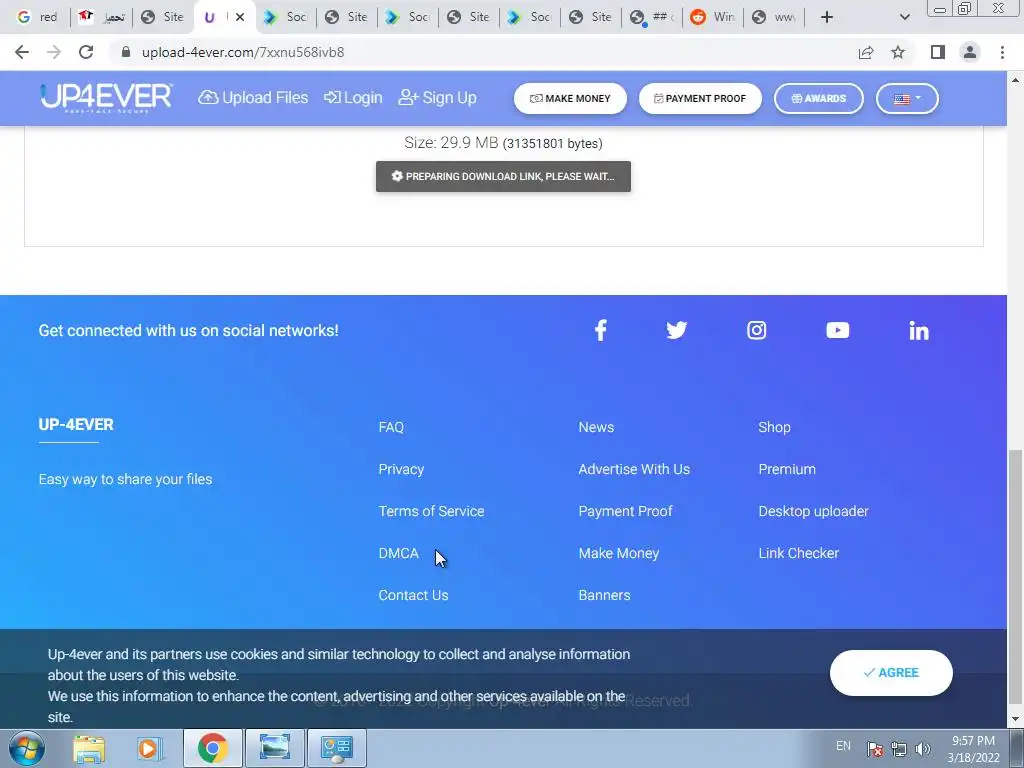Open the Action Center flag icon
The height and width of the screenshot is (768, 1024).
tap(875, 749)
